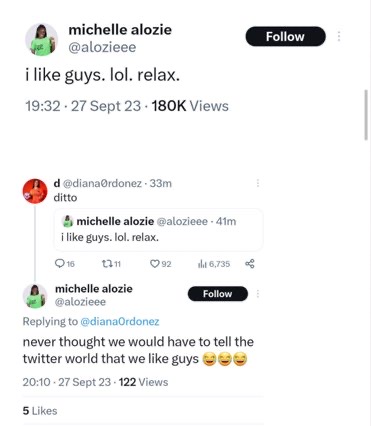
Task: Open the @dianaOrdonez mention link
Action: [x=120, y=321]
